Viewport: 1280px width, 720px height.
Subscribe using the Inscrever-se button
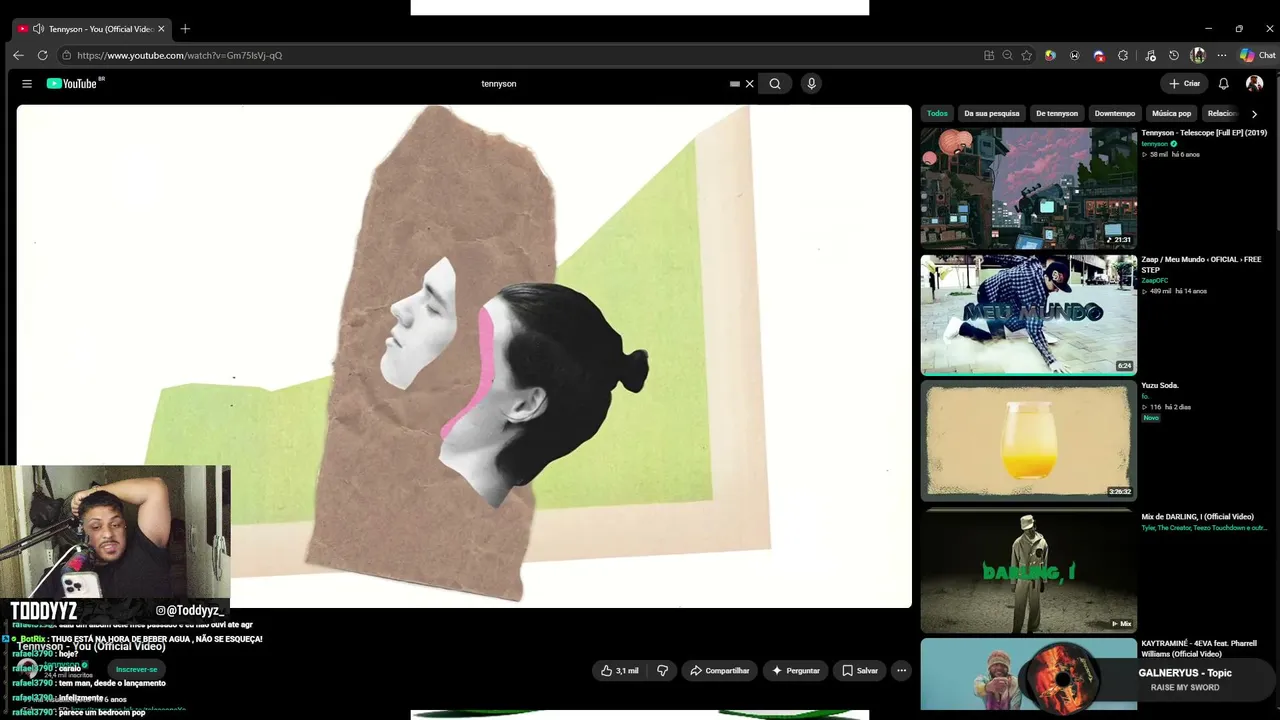(x=137, y=669)
